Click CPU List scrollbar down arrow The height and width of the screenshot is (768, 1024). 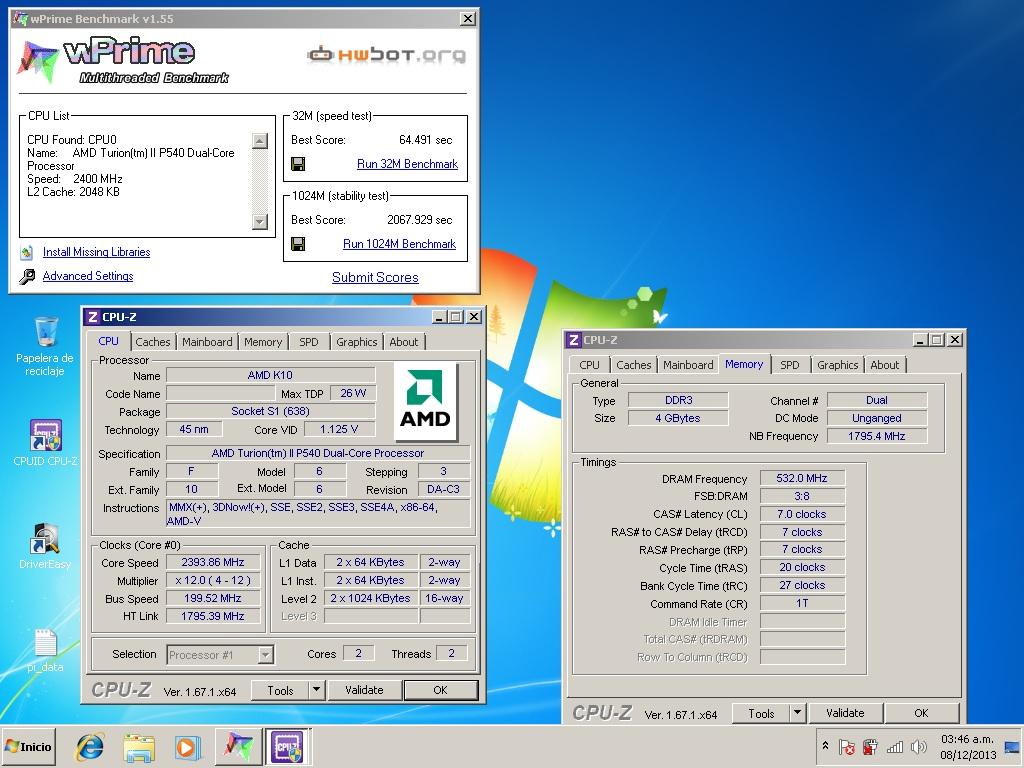pos(260,221)
